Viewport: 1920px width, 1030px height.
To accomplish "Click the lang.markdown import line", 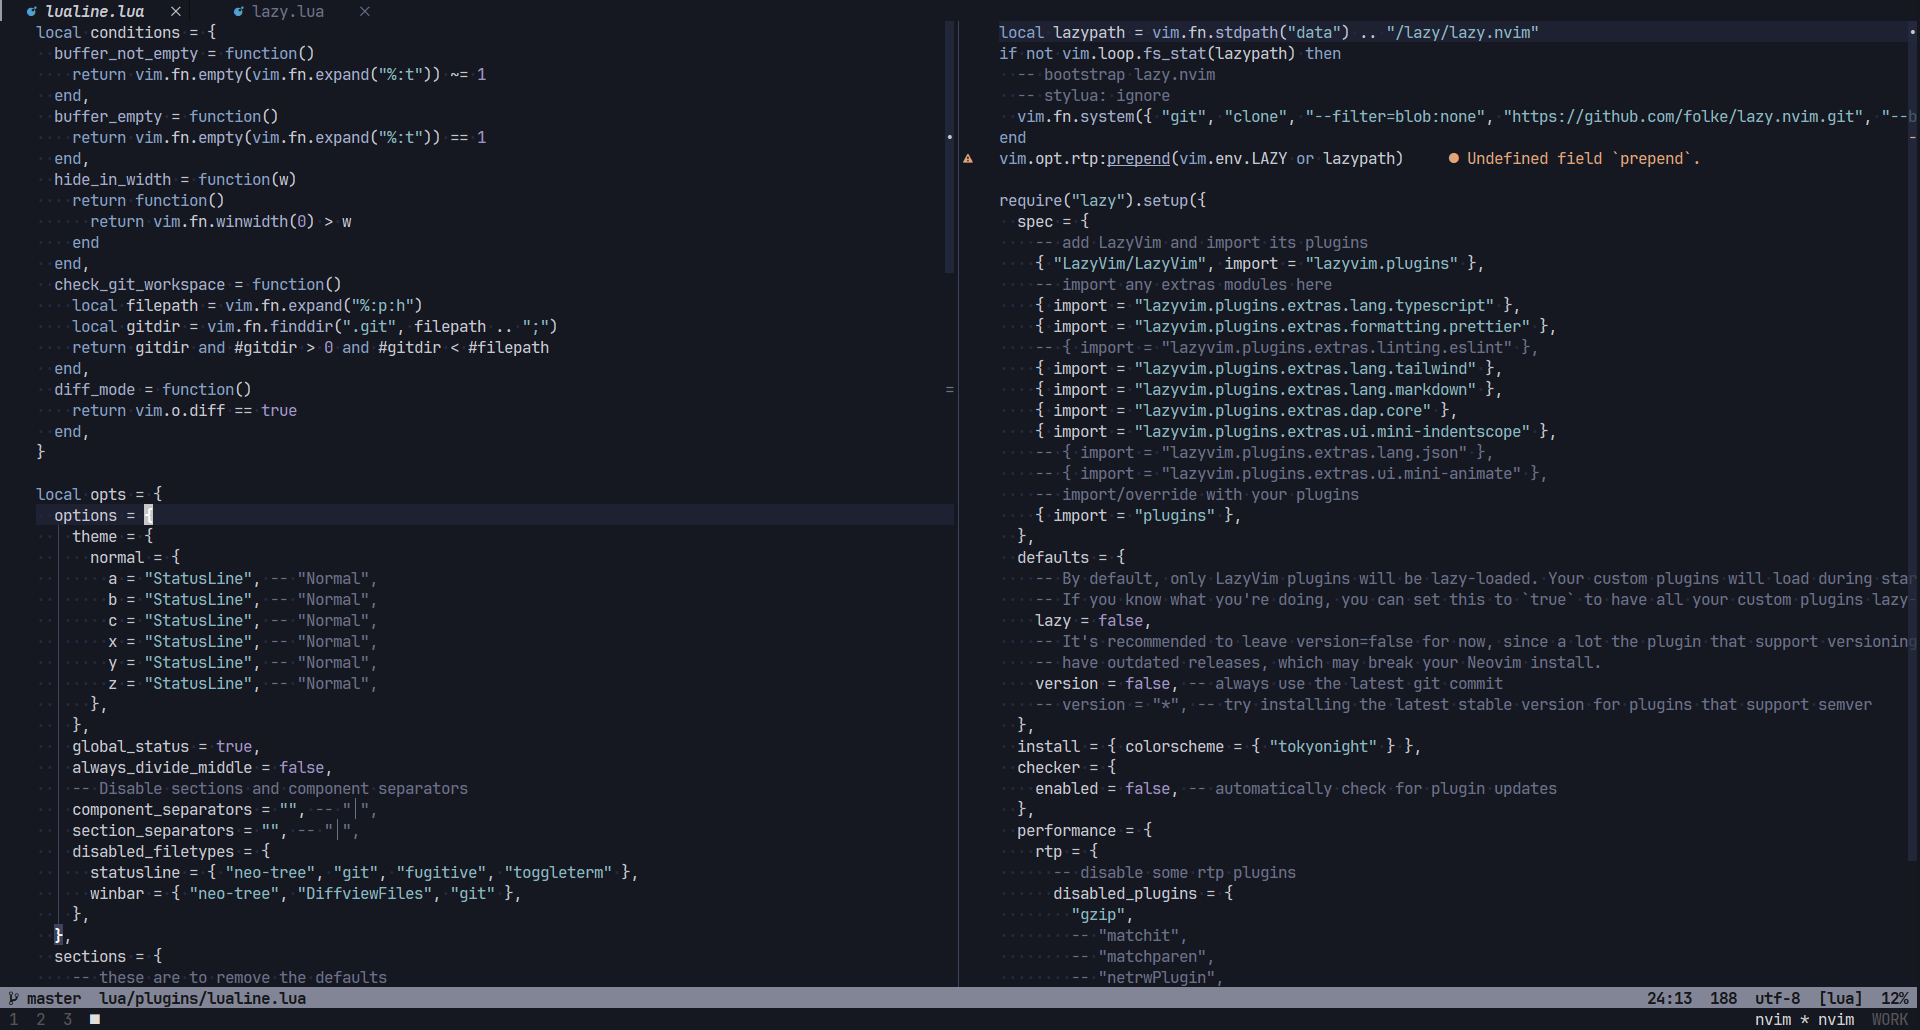I will click(x=1269, y=389).
